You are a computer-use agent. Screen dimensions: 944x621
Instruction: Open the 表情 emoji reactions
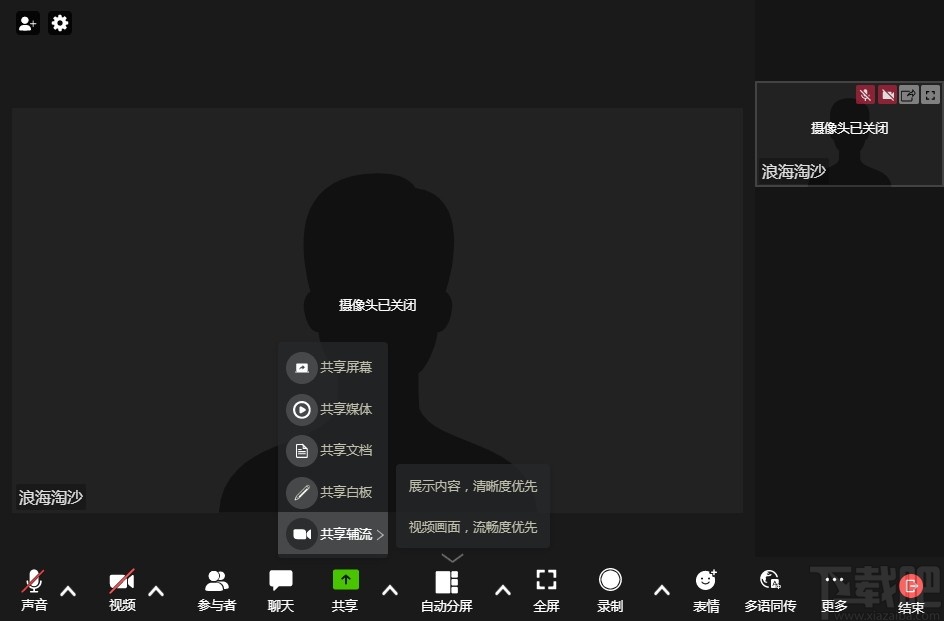coord(706,589)
